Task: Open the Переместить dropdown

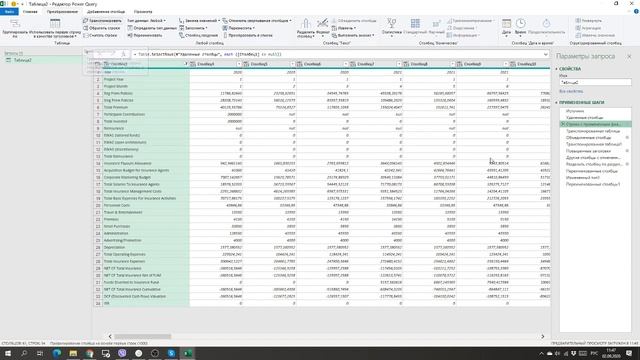Action: click(x=238, y=28)
